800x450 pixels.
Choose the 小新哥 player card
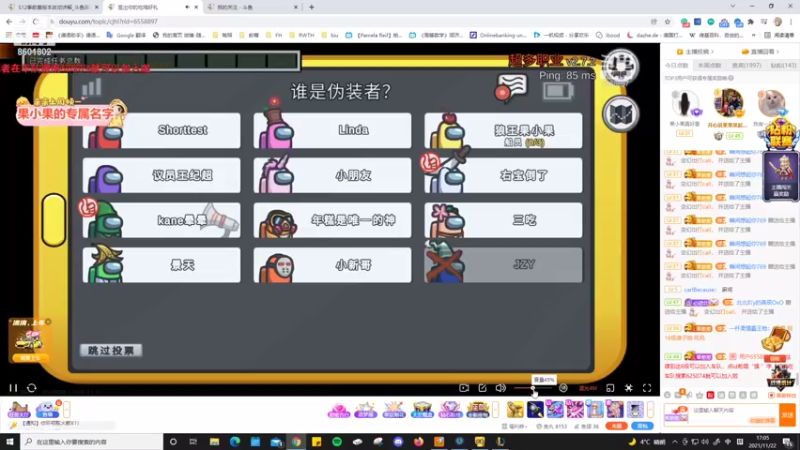click(332, 265)
